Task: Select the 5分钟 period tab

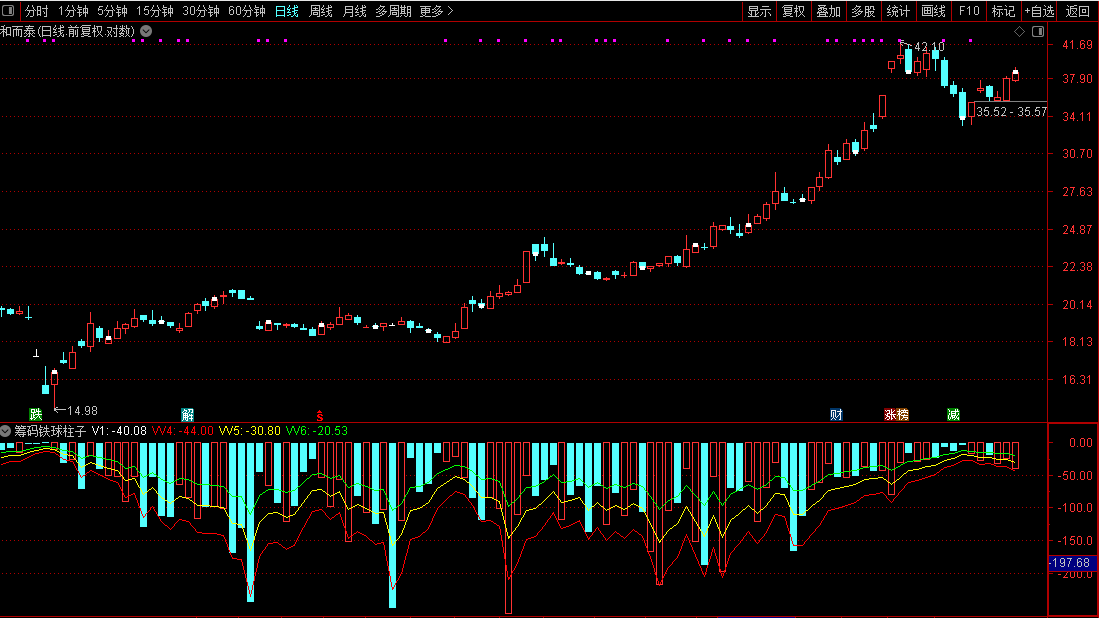Action: (x=112, y=11)
